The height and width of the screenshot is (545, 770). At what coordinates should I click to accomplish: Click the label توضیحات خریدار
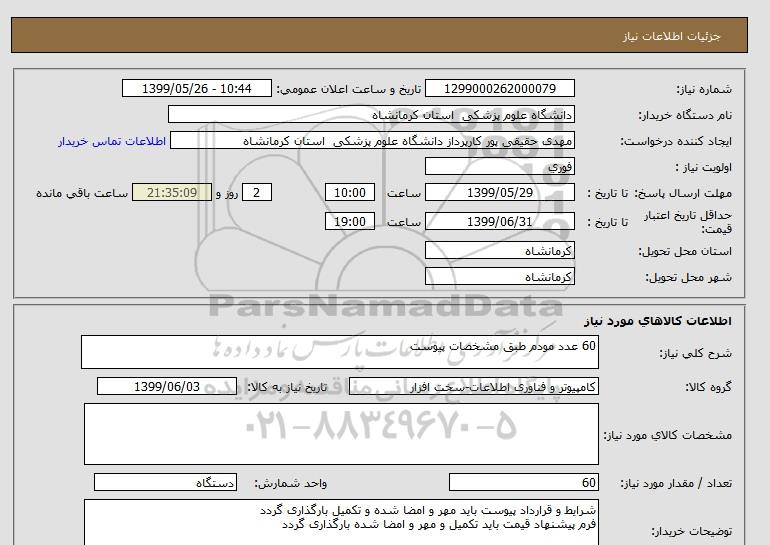pos(691,531)
